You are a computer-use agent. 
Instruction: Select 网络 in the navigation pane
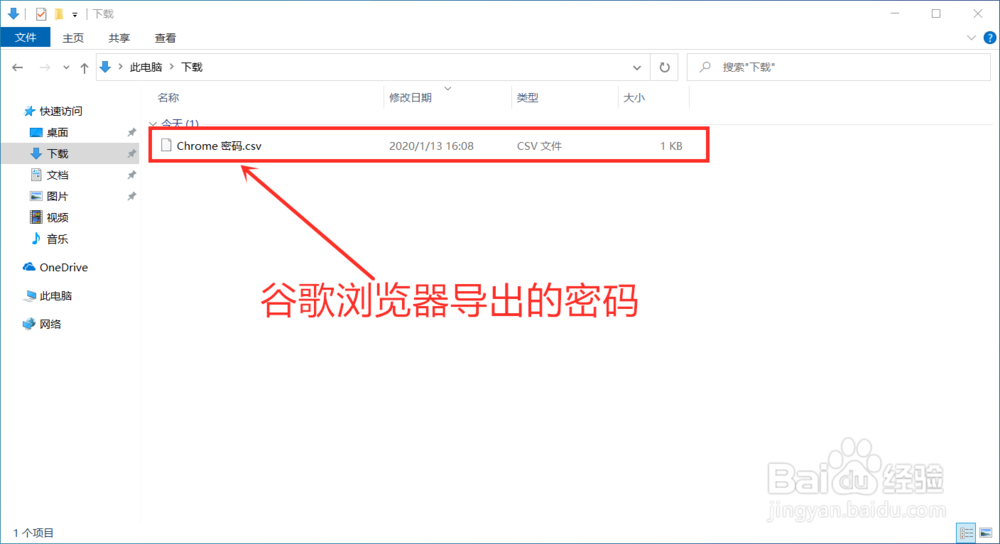point(50,324)
